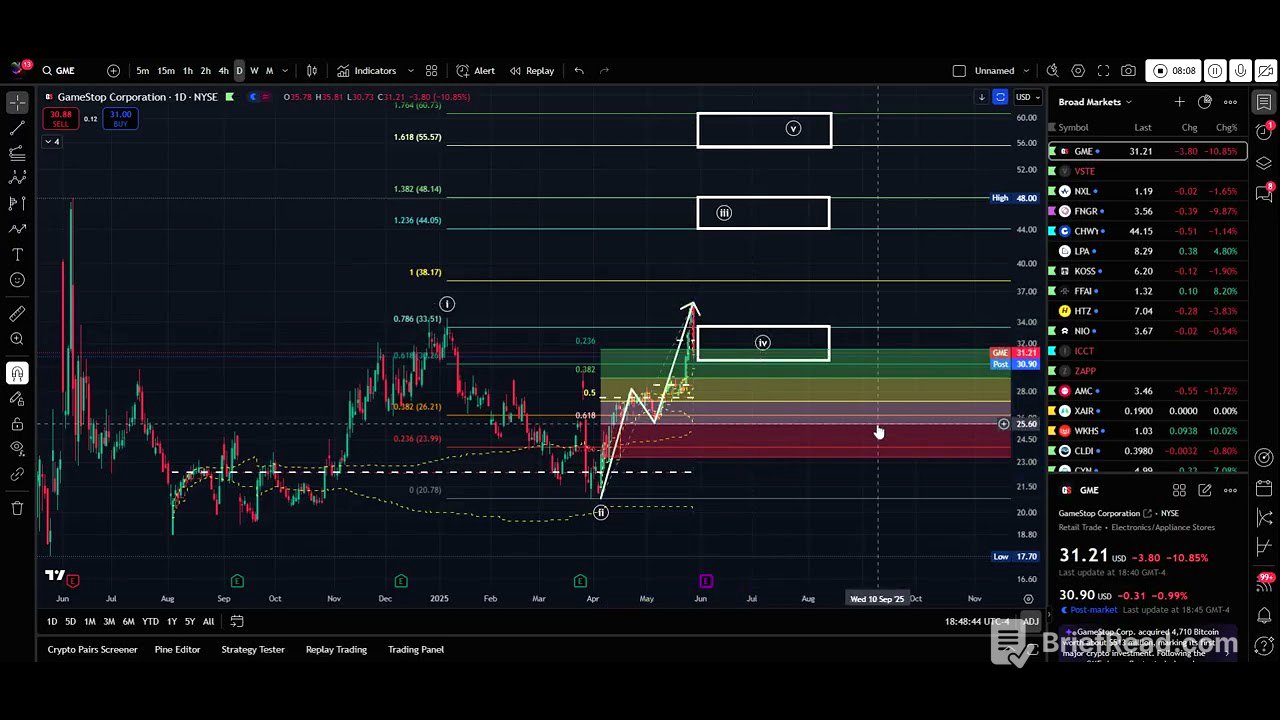The width and height of the screenshot is (1280, 720).
Task: Select the text annotation tool
Action: click(17, 254)
